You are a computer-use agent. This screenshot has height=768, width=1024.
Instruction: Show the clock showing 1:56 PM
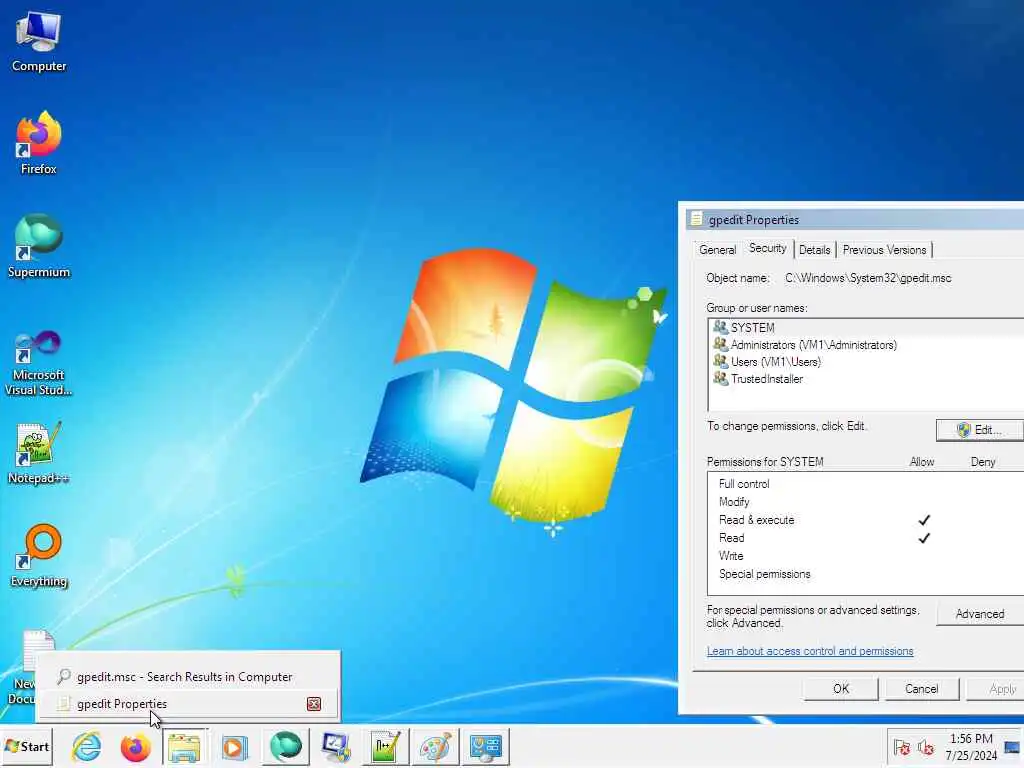point(971,746)
